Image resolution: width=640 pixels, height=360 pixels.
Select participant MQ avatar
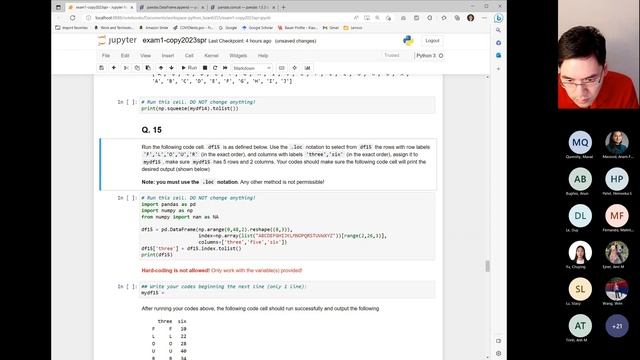tap(580, 142)
